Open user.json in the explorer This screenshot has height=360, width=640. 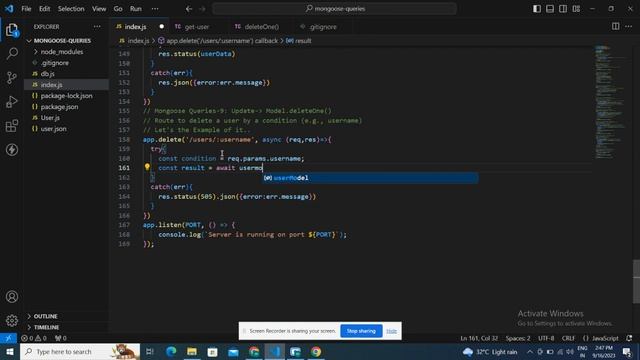53,129
